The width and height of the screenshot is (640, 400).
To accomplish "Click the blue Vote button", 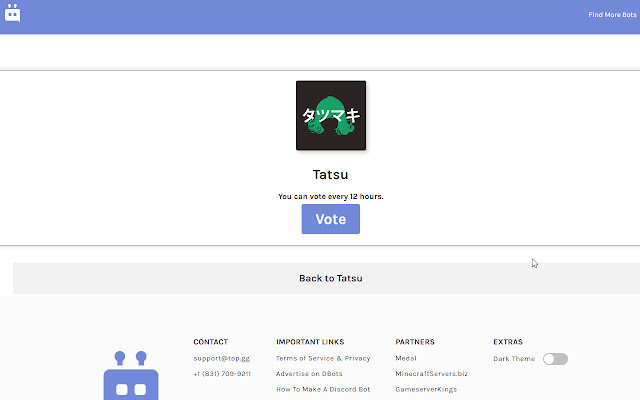I will [x=331, y=219].
